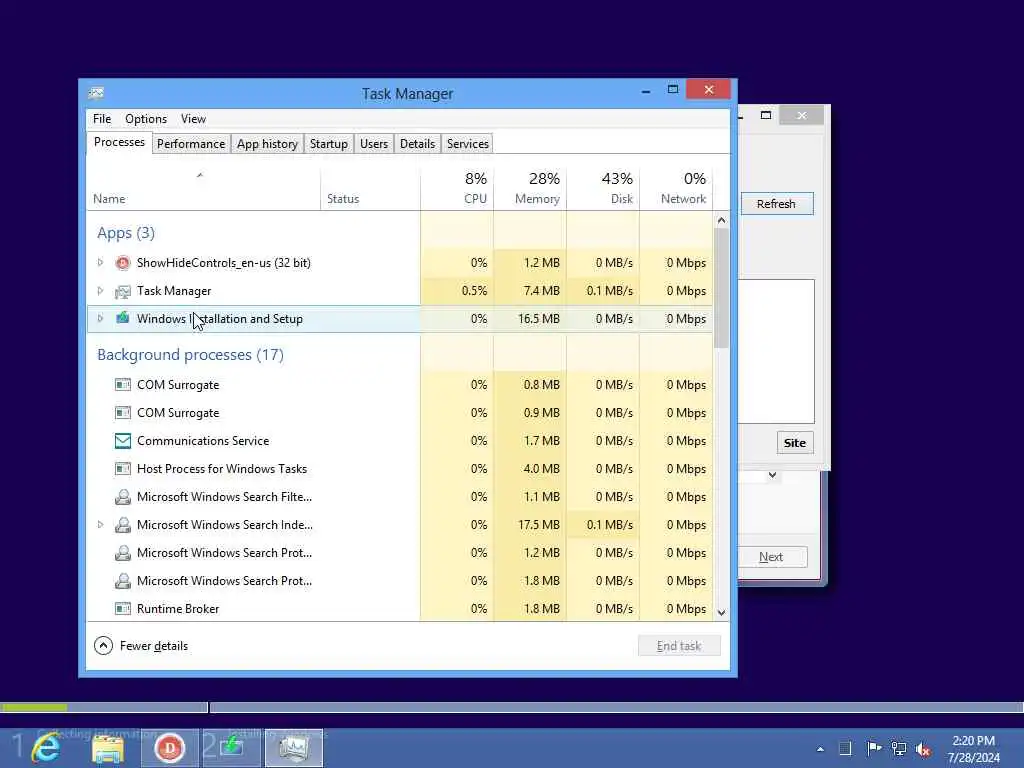Click the scroll up arrow of process list
Viewport: 1024px width, 768px height.
click(x=721, y=220)
